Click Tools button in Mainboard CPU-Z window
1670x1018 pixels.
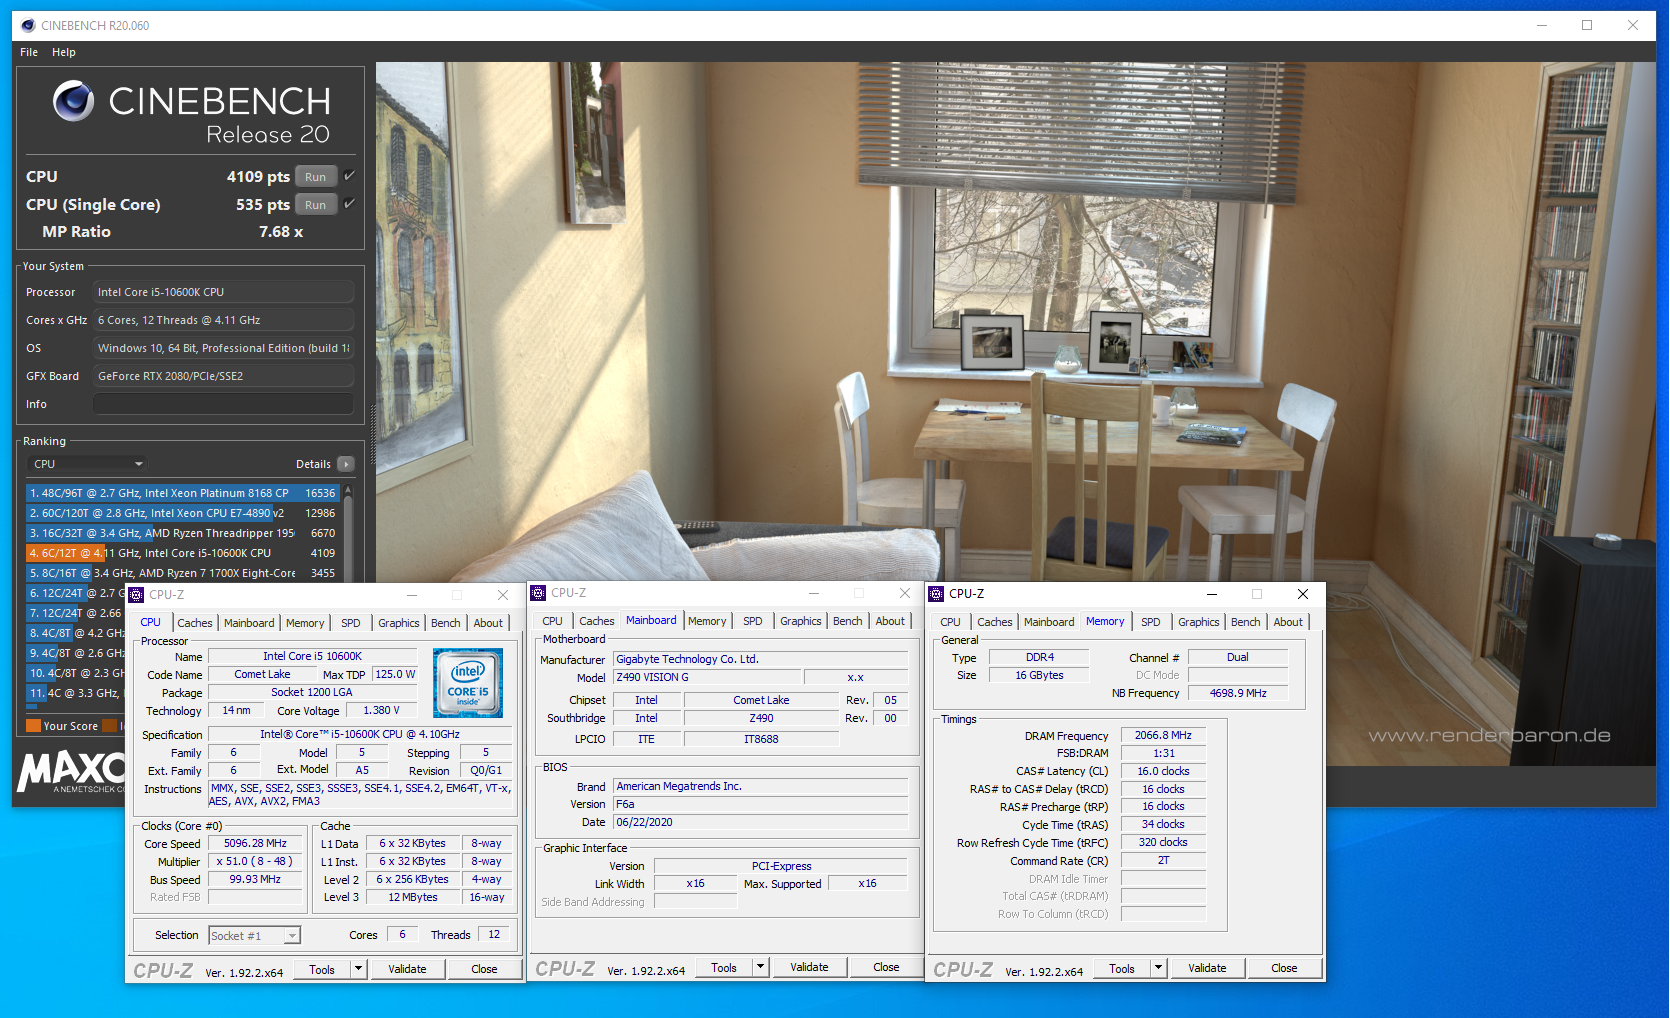[724, 967]
